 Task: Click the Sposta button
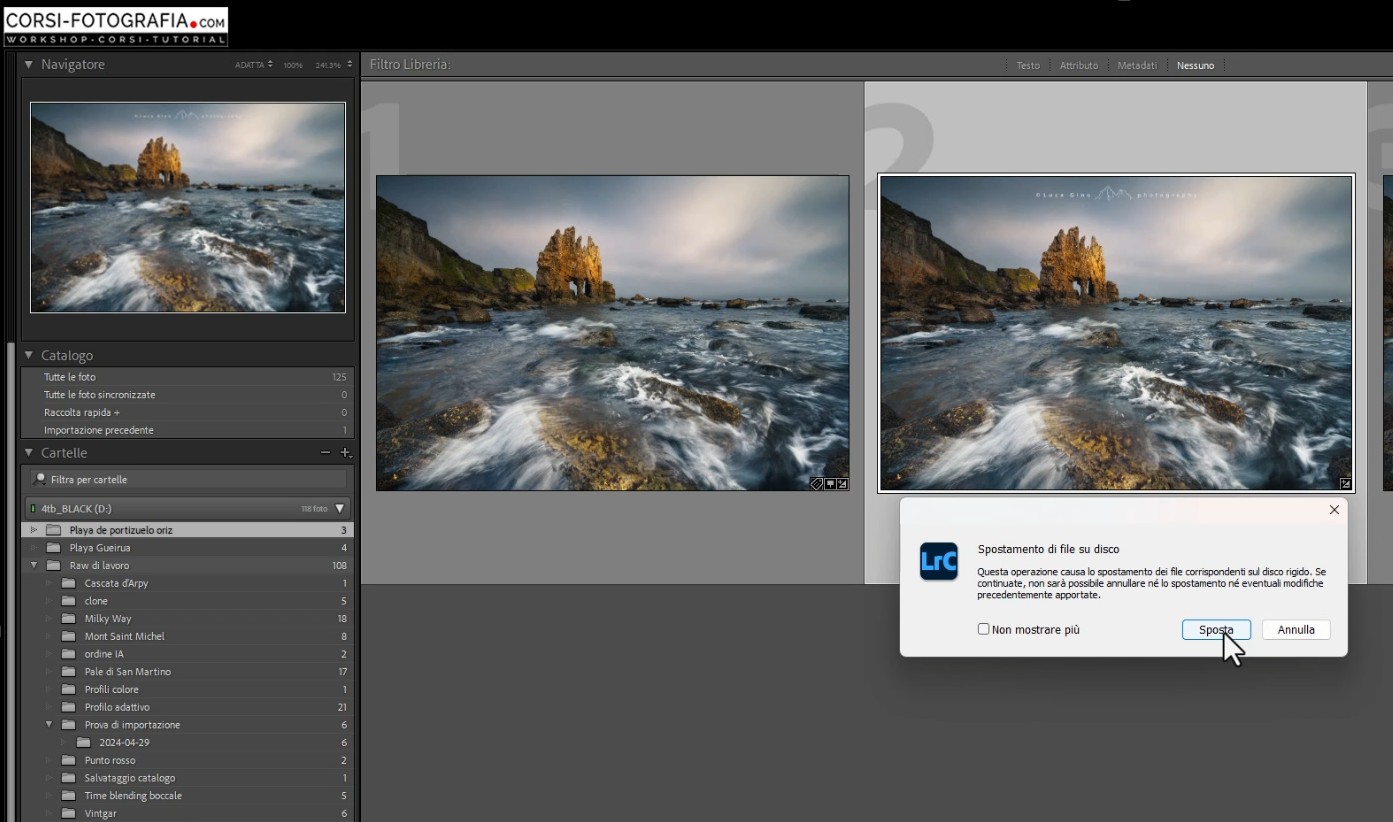pos(1216,629)
